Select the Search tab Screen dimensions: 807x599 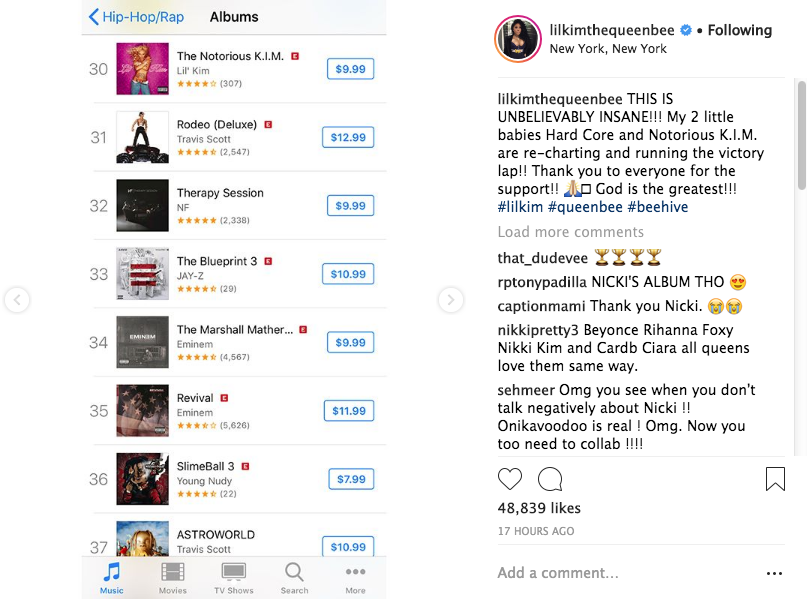click(x=294, y=578)
